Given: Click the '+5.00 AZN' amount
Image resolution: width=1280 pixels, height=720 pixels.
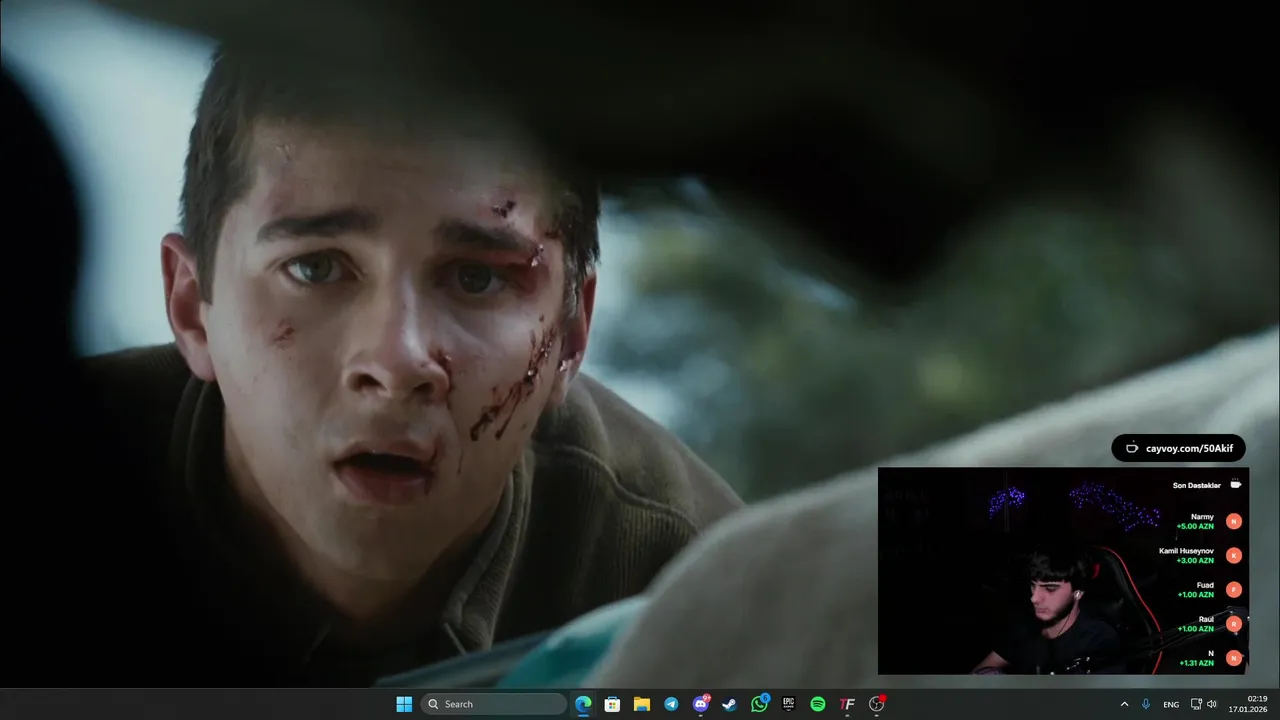Looking at the screenshot, I should tap(1195, 526).
